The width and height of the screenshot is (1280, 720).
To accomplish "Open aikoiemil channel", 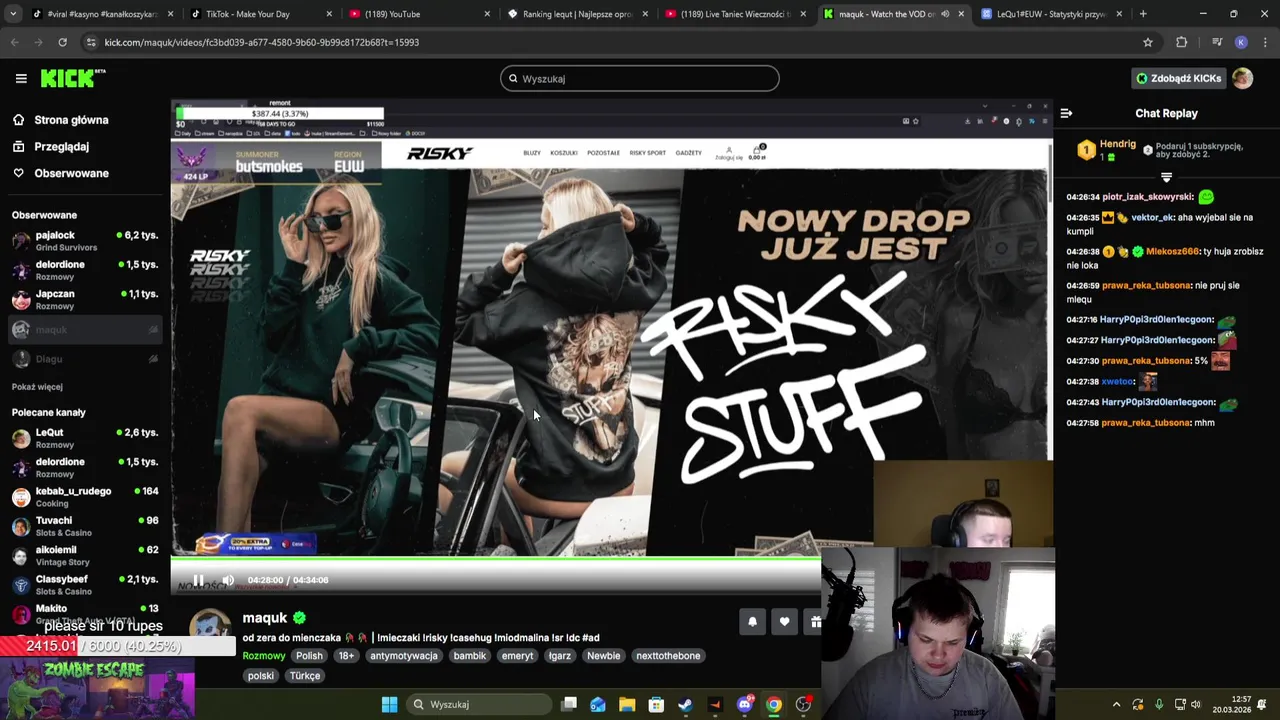I will point(85,555).
